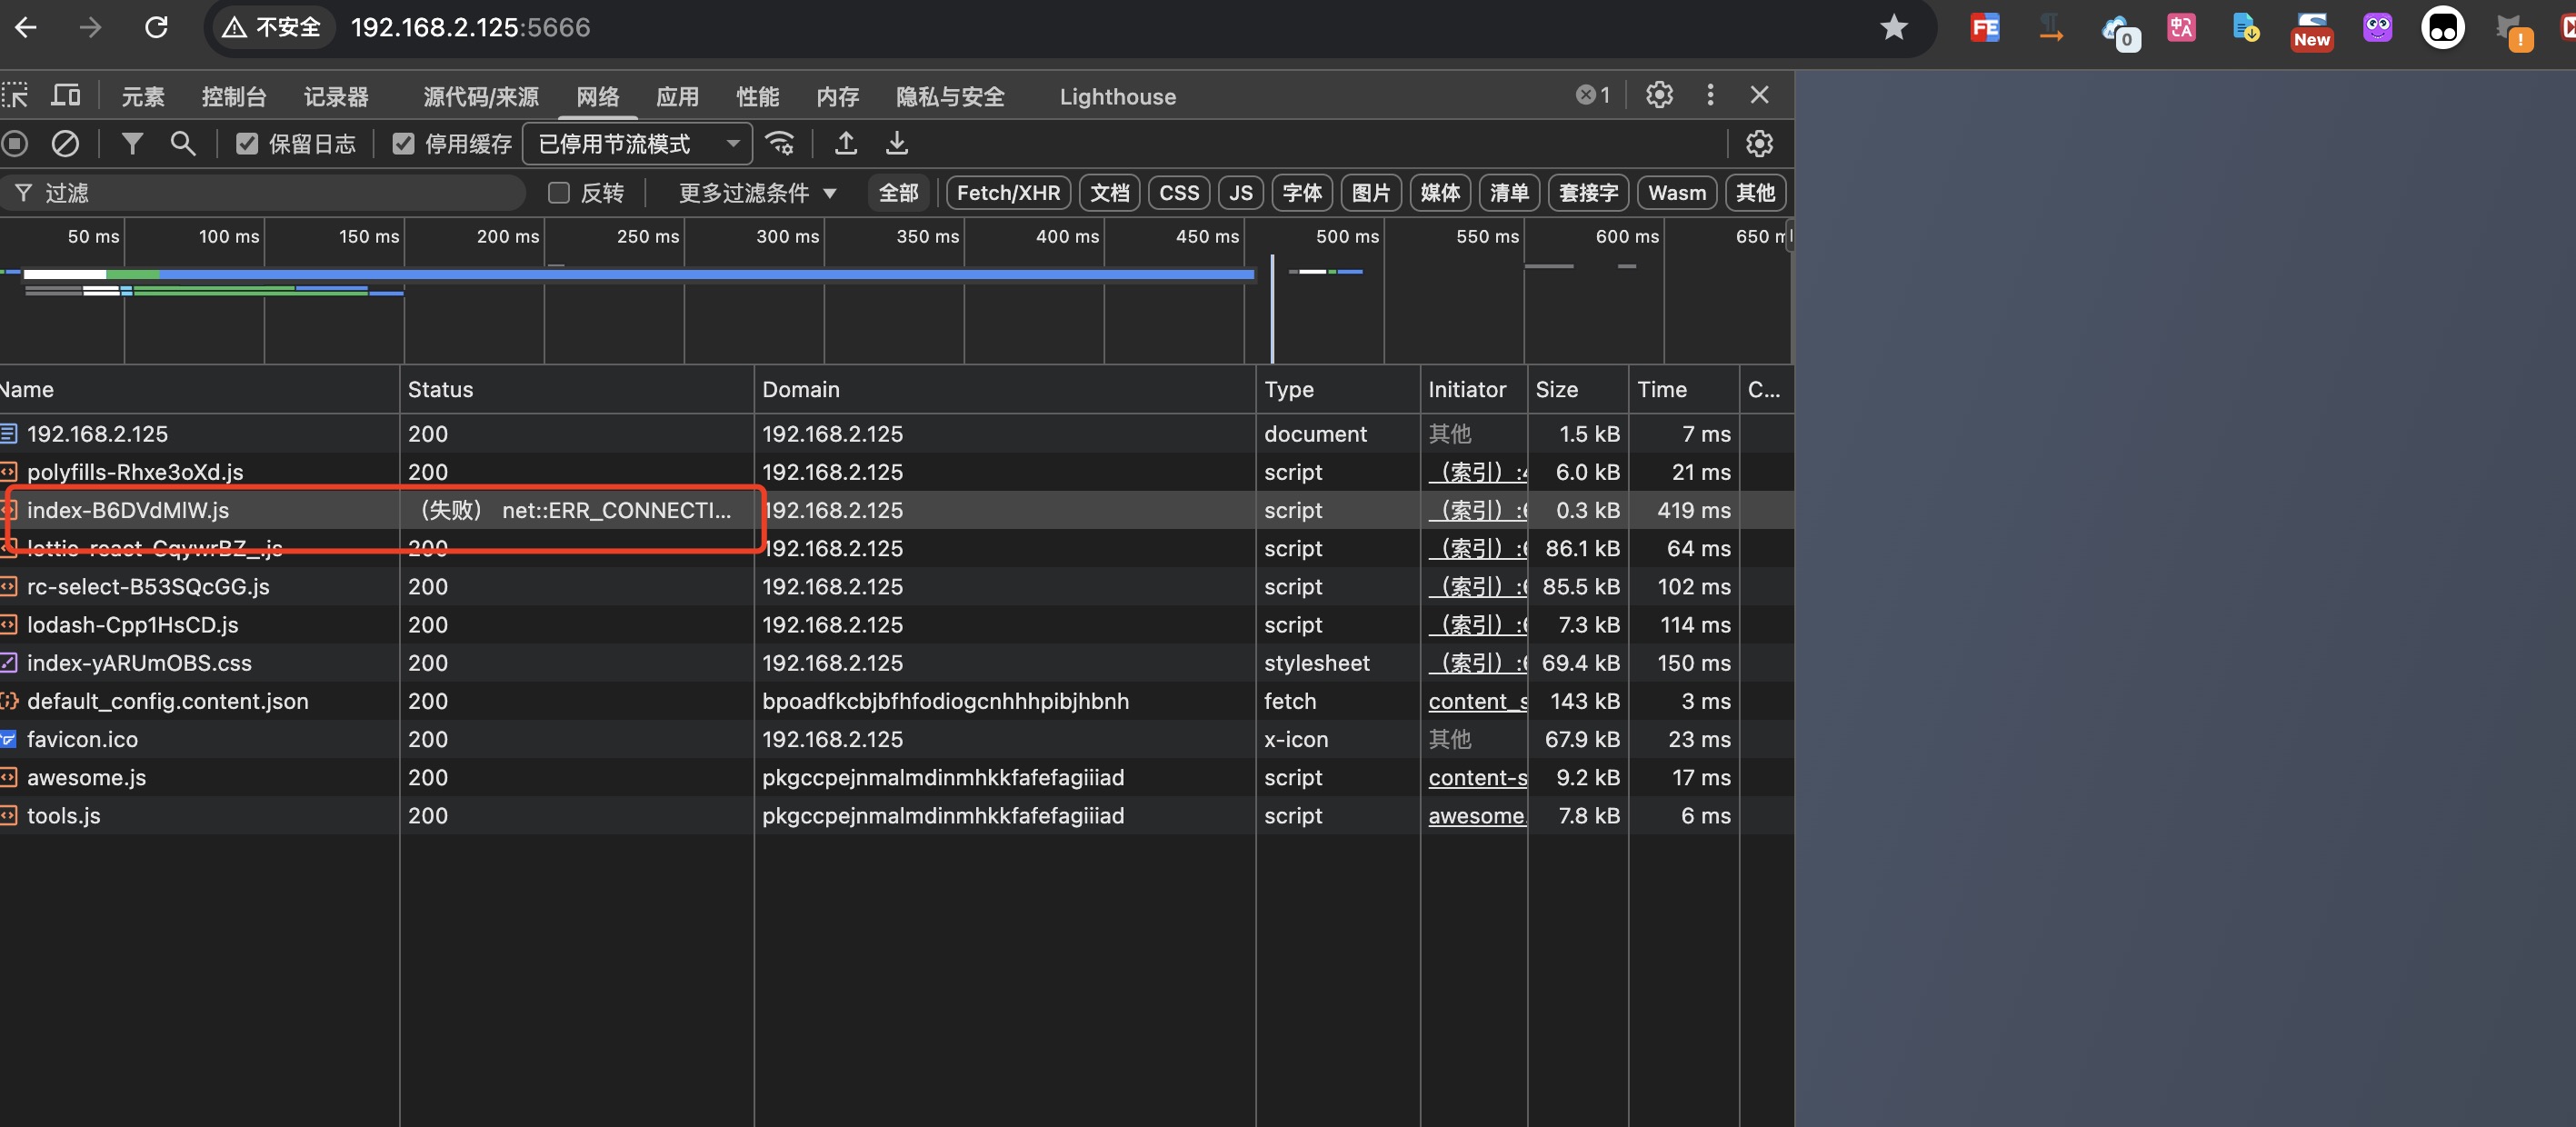
Task: Open the 控制台 console panel
Action: point(233,96)
